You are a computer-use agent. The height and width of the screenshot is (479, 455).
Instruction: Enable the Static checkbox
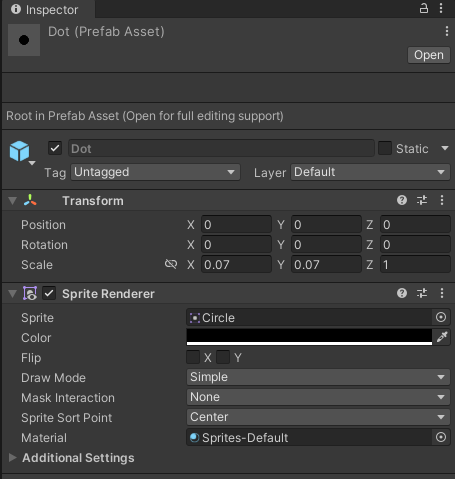385,148
